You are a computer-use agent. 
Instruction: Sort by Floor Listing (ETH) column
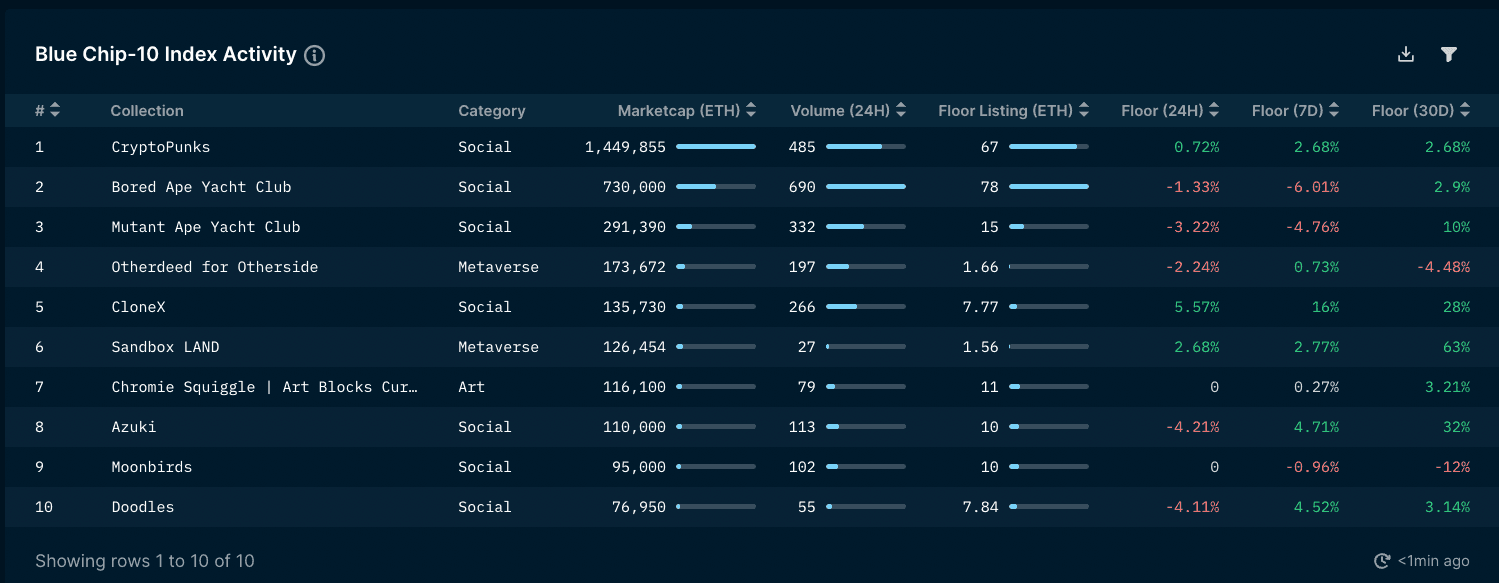pos(1084,110)
